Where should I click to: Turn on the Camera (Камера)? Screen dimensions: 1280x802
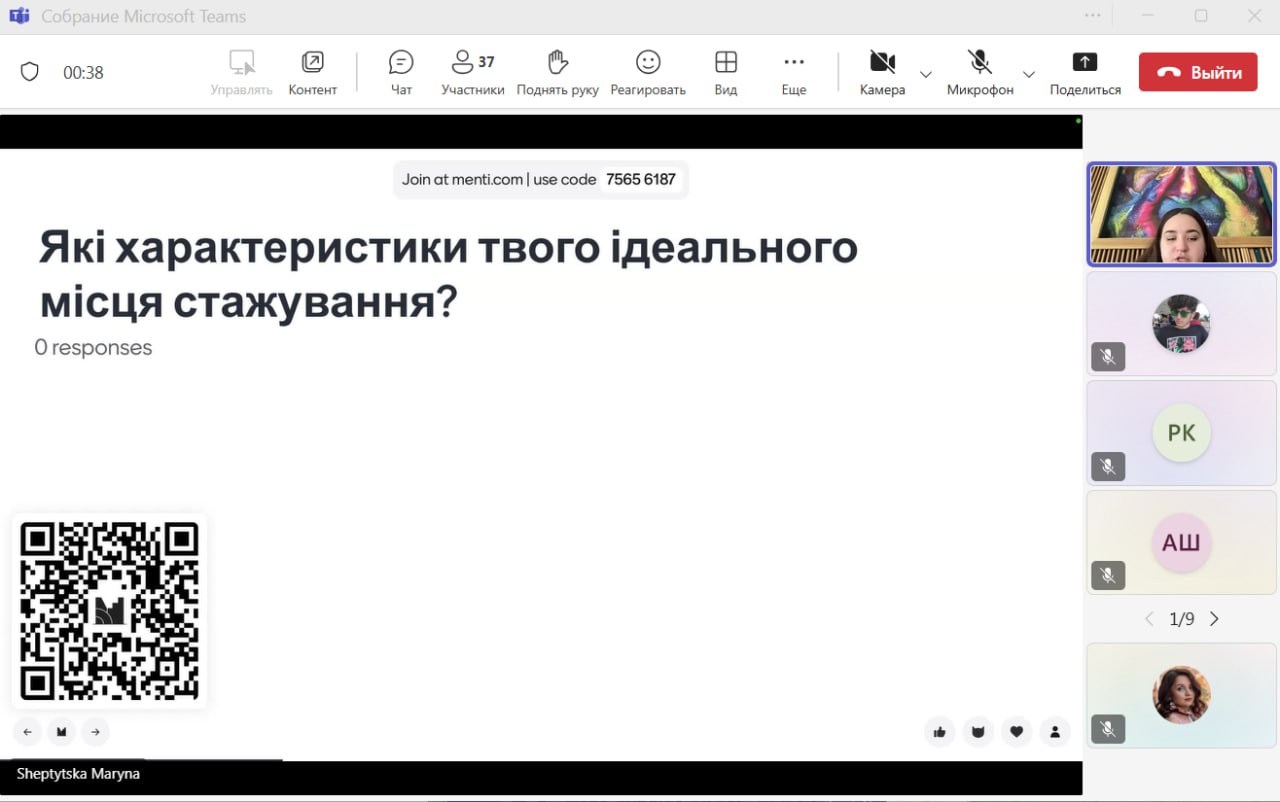[x=881, y=72]
